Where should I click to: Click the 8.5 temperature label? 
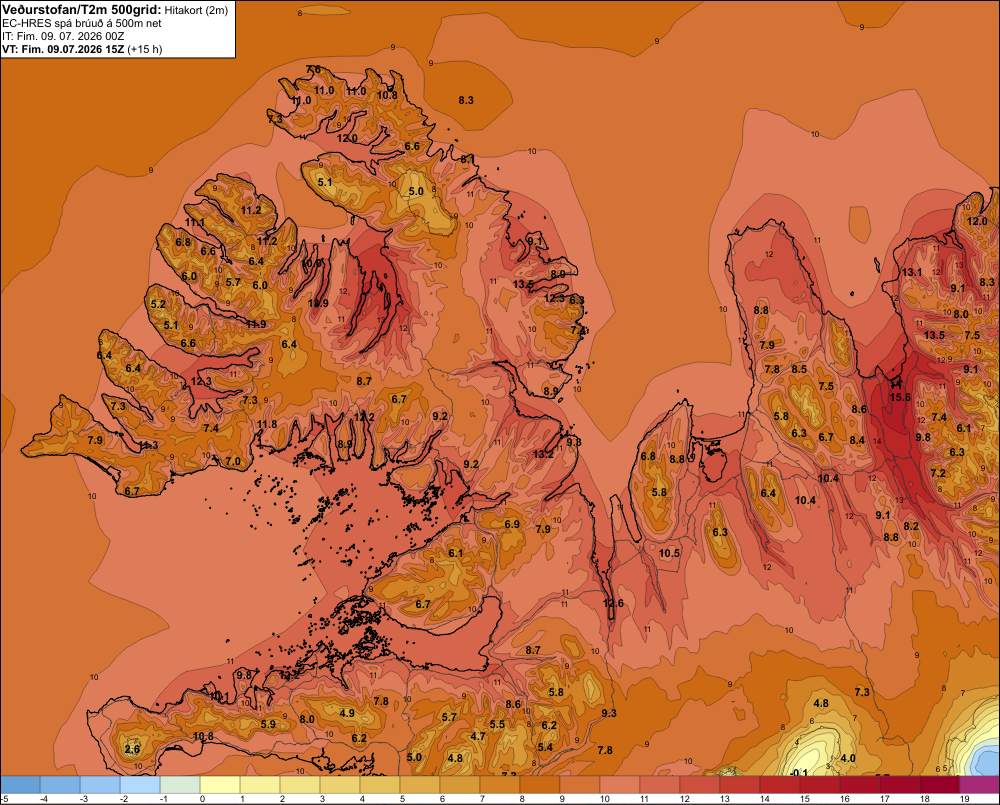click(x=799, y=369)
